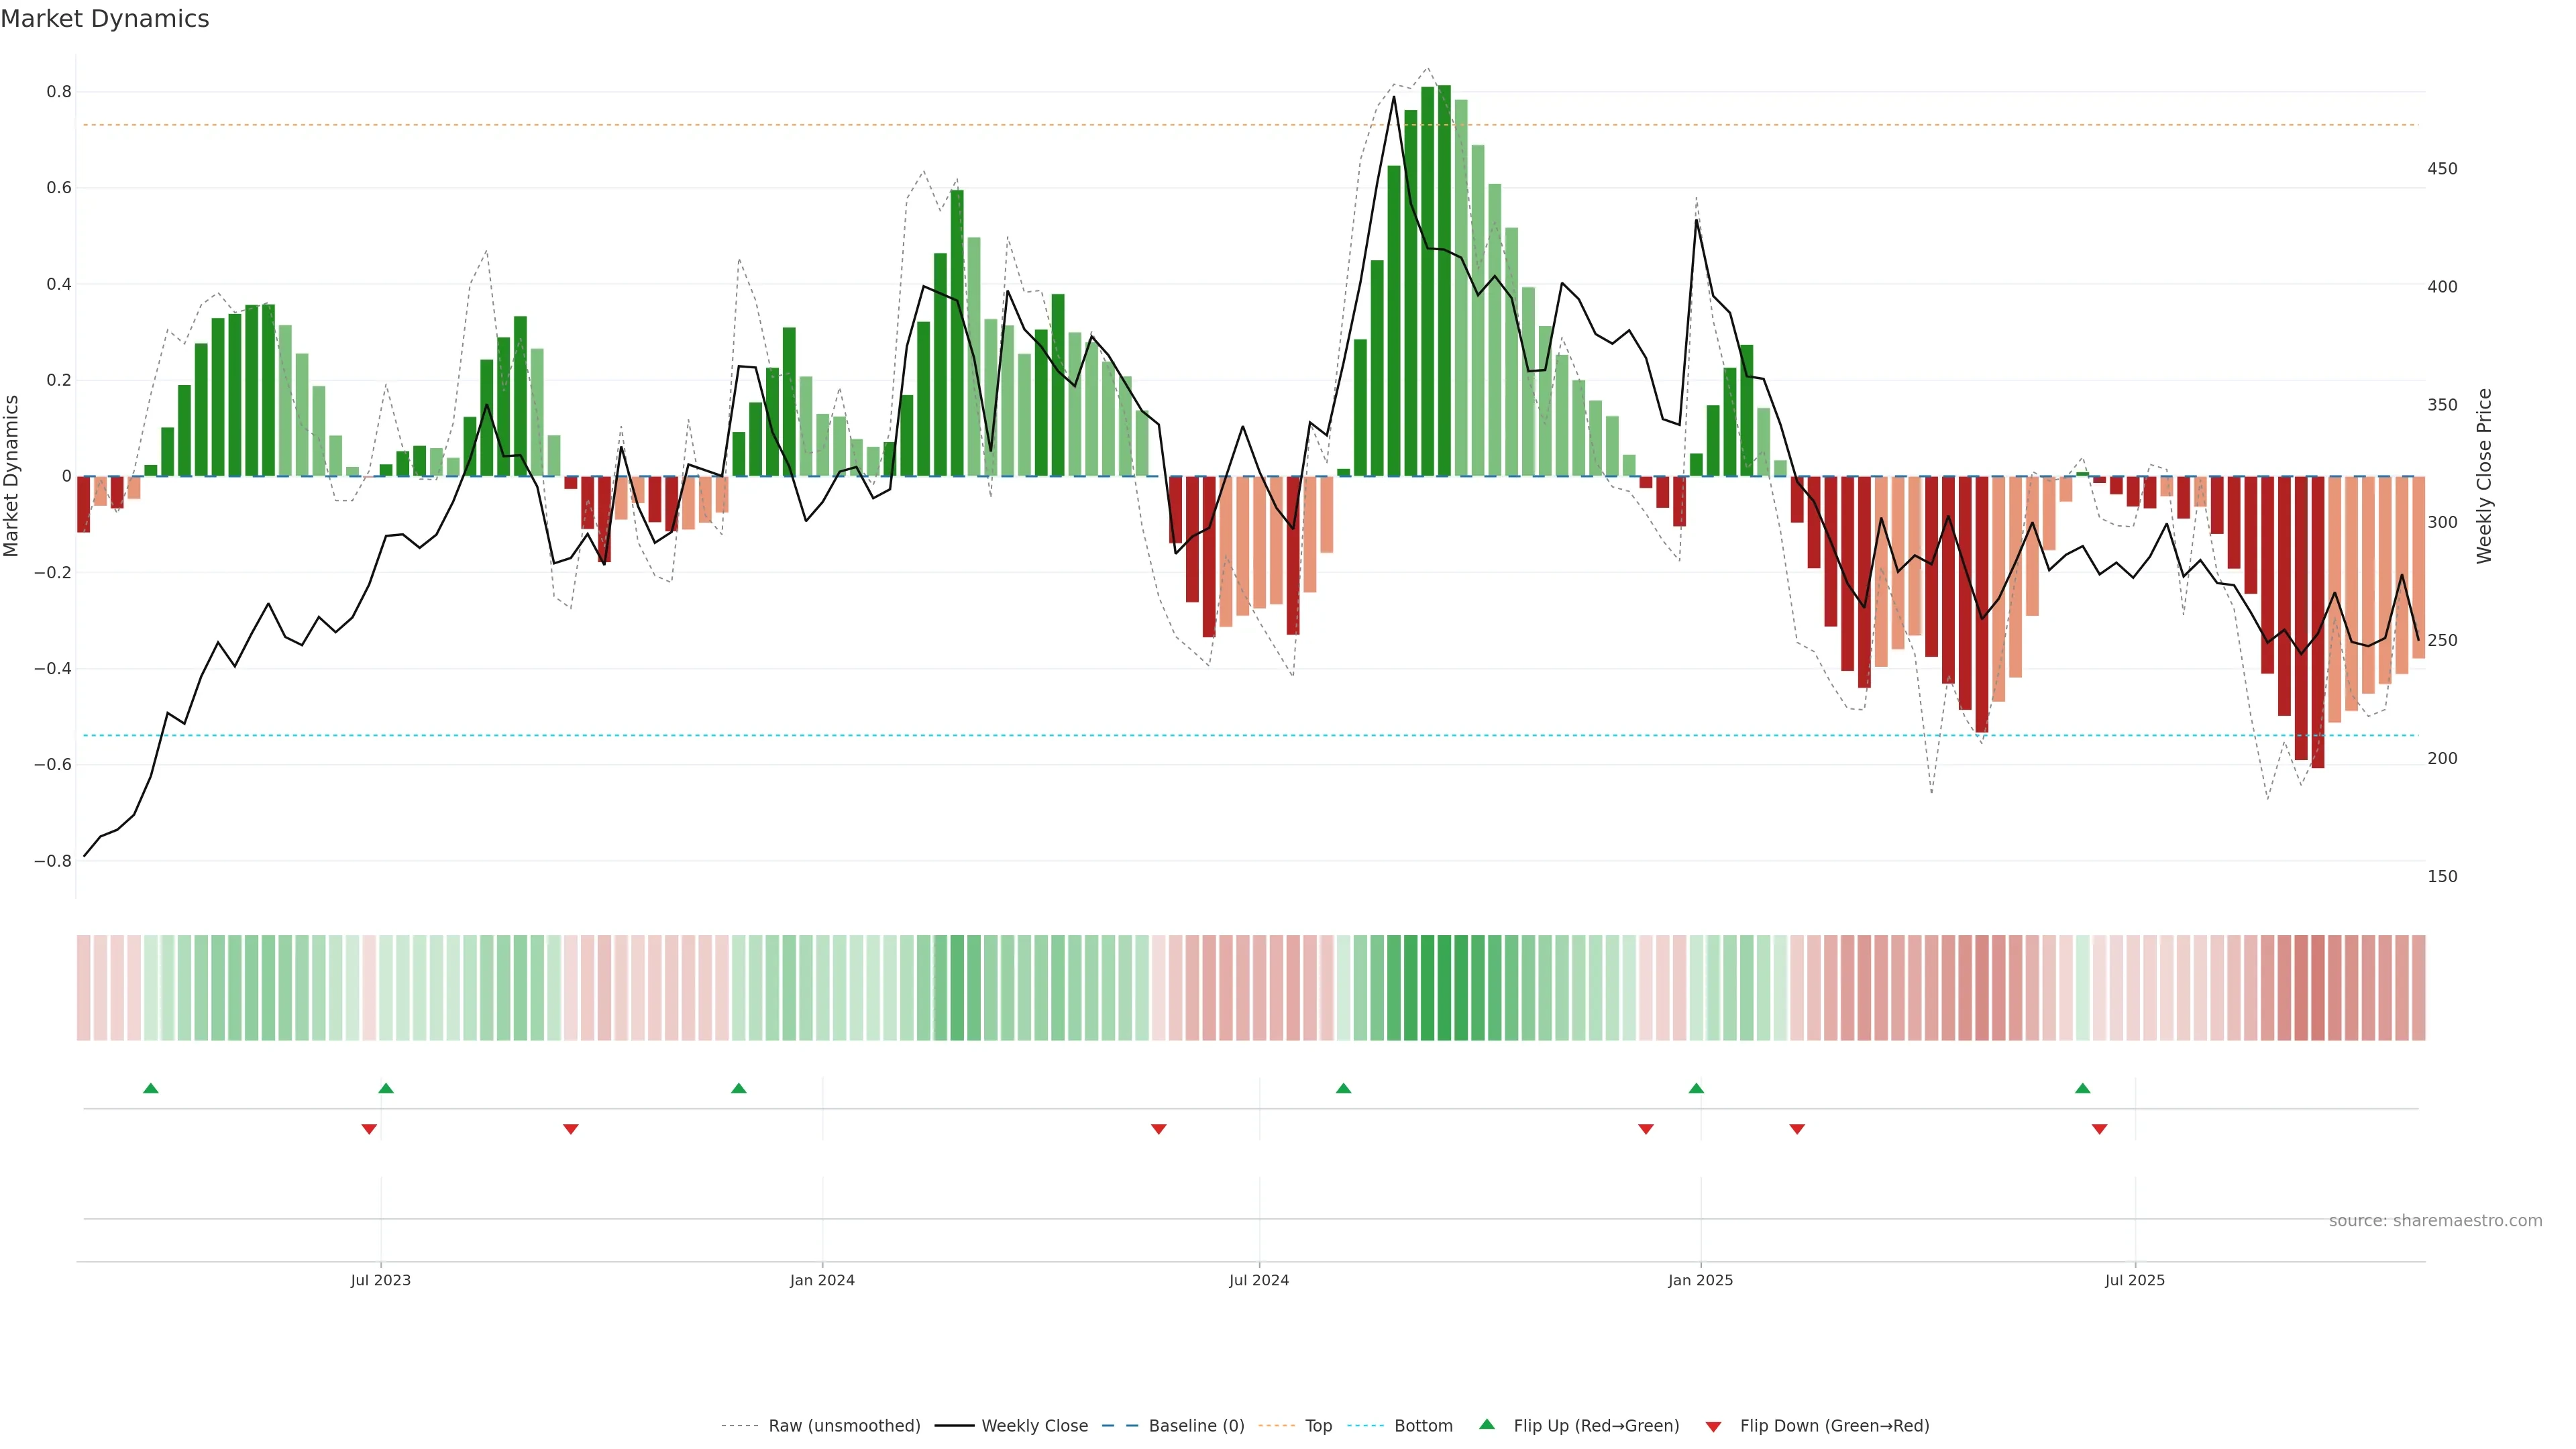Click the first green Flip Up triangle marker
The width and height of the screenshot is (2576, 1449).
click(151, 1088)
